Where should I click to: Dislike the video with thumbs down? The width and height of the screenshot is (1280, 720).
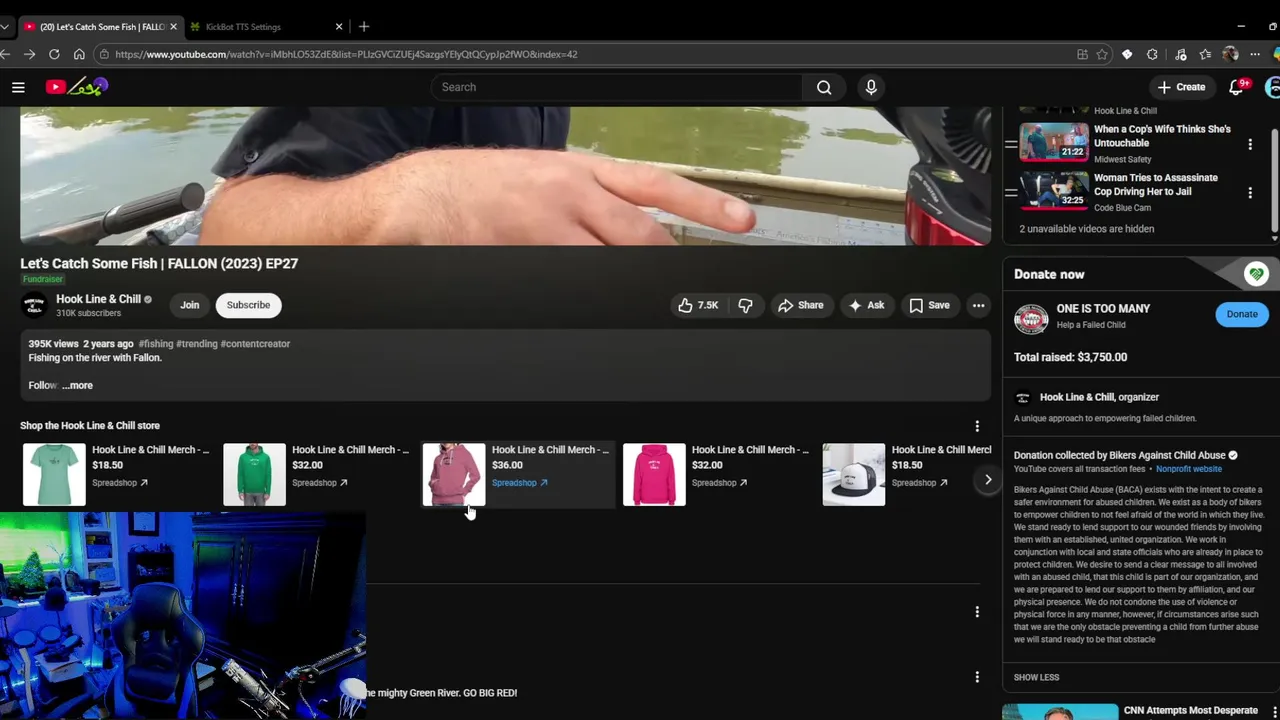click(x=745, y=305)
